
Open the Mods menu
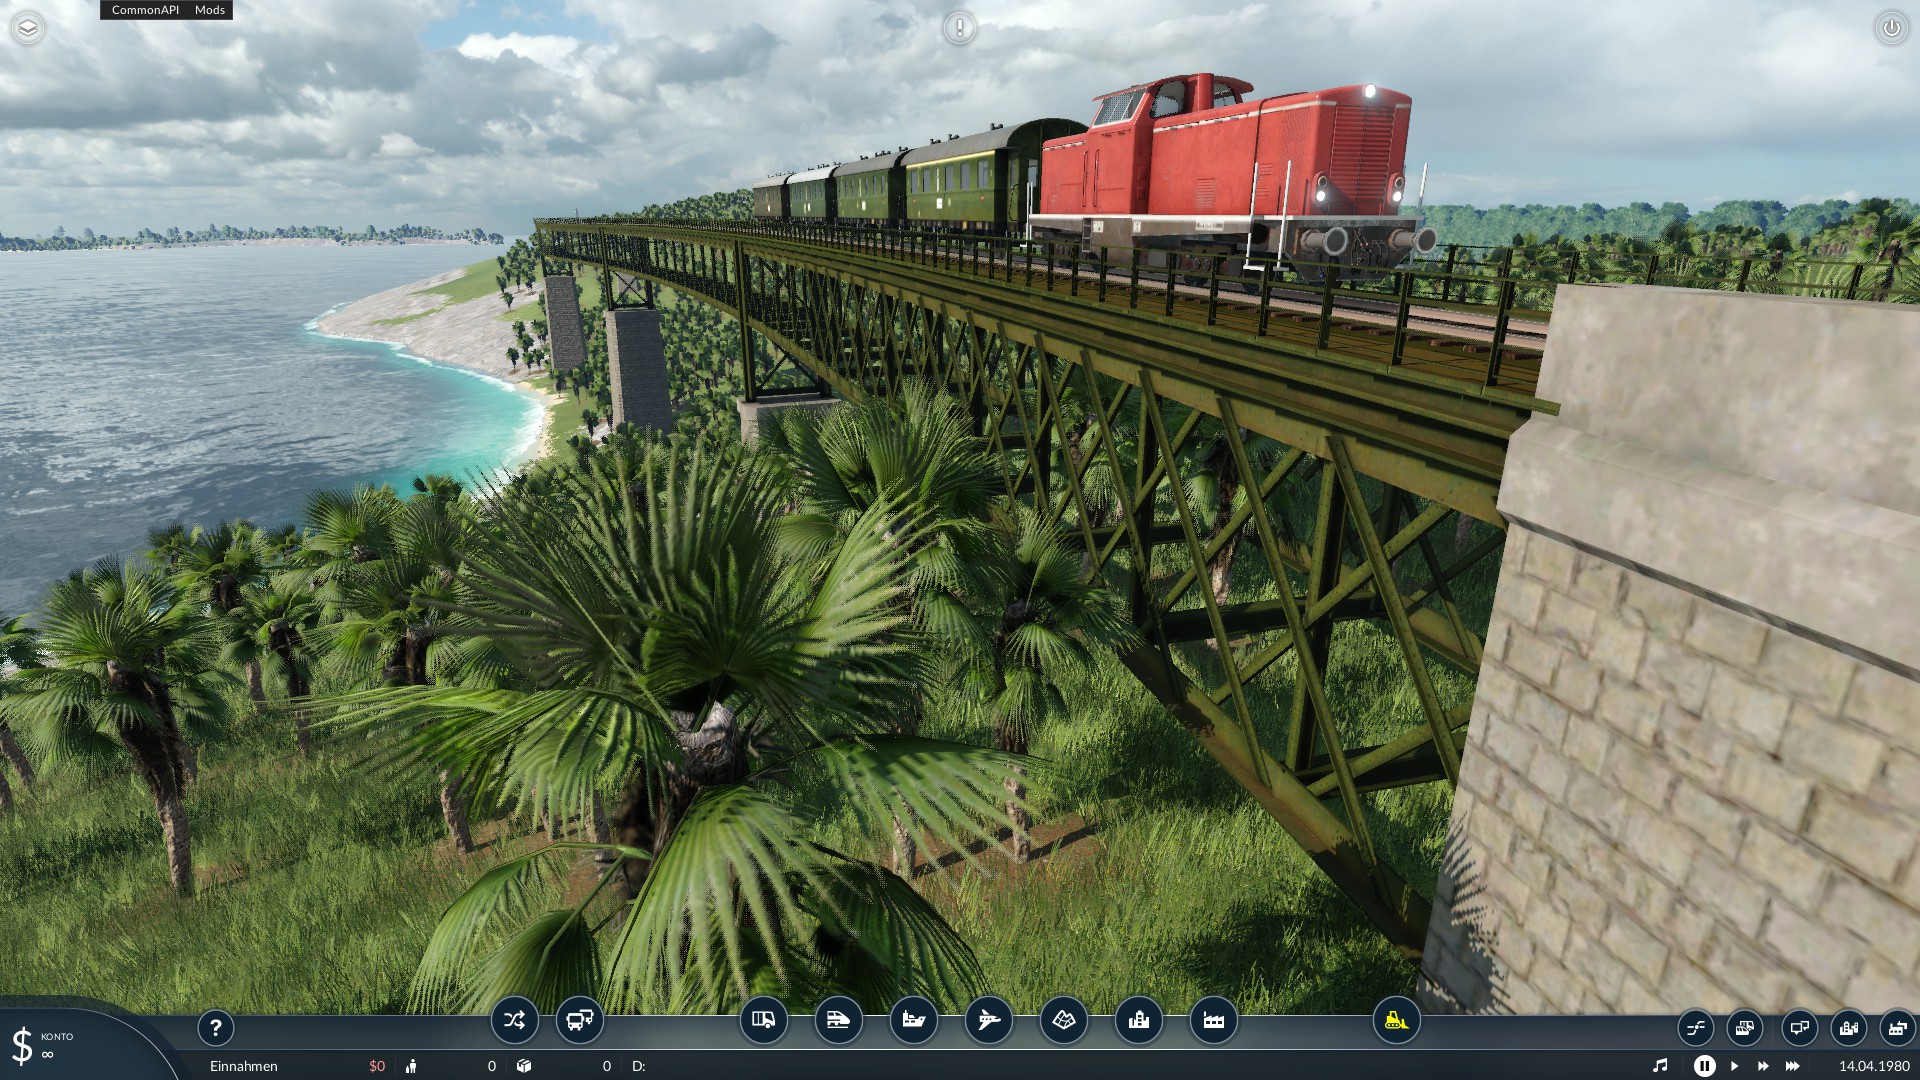tap(210, 10)
